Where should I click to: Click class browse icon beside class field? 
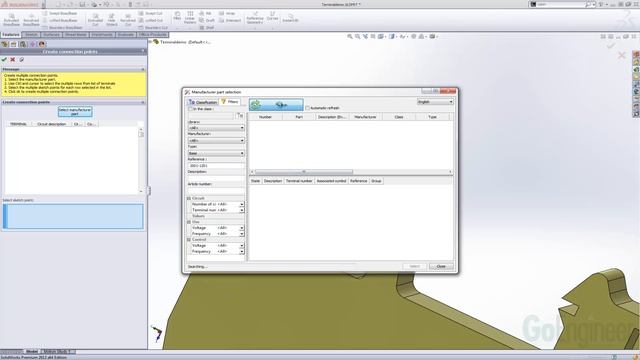pos(240,116)
